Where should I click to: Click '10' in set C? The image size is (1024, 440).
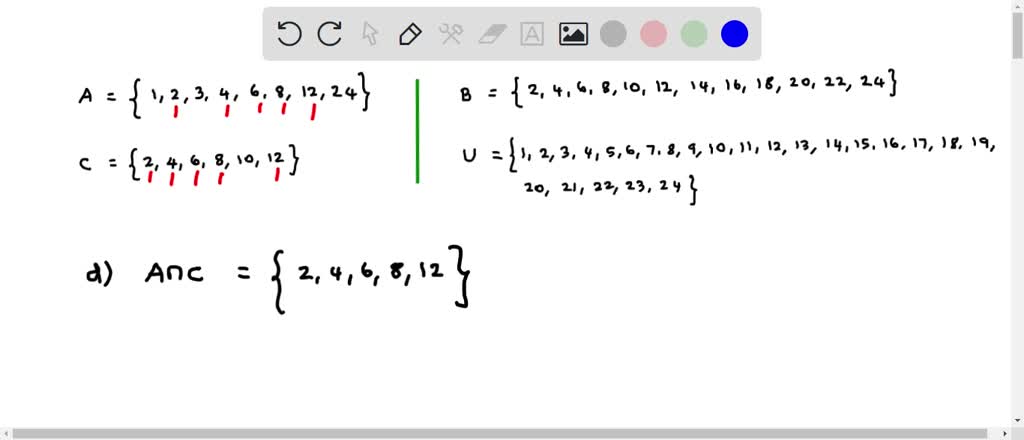(248, 159)
